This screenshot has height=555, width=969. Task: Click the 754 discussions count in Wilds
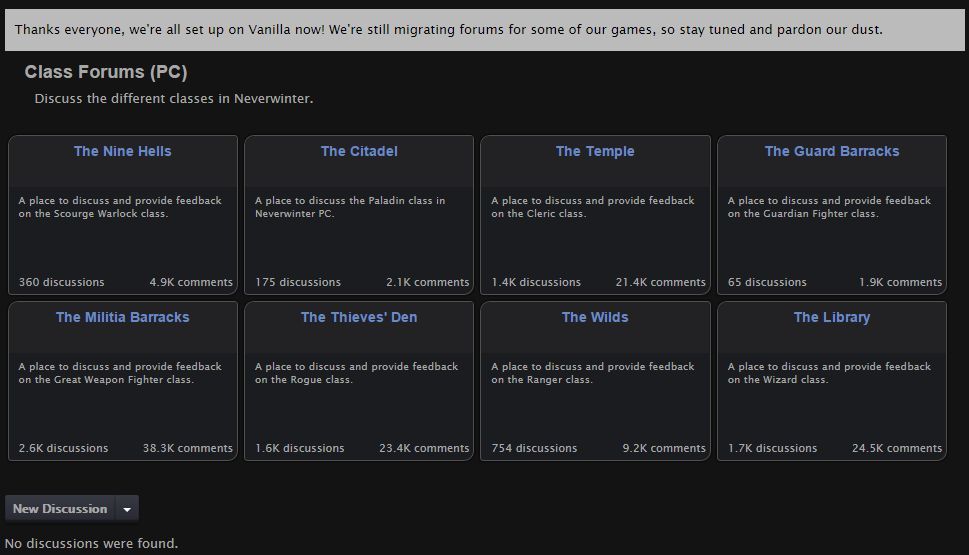[534, 448]
